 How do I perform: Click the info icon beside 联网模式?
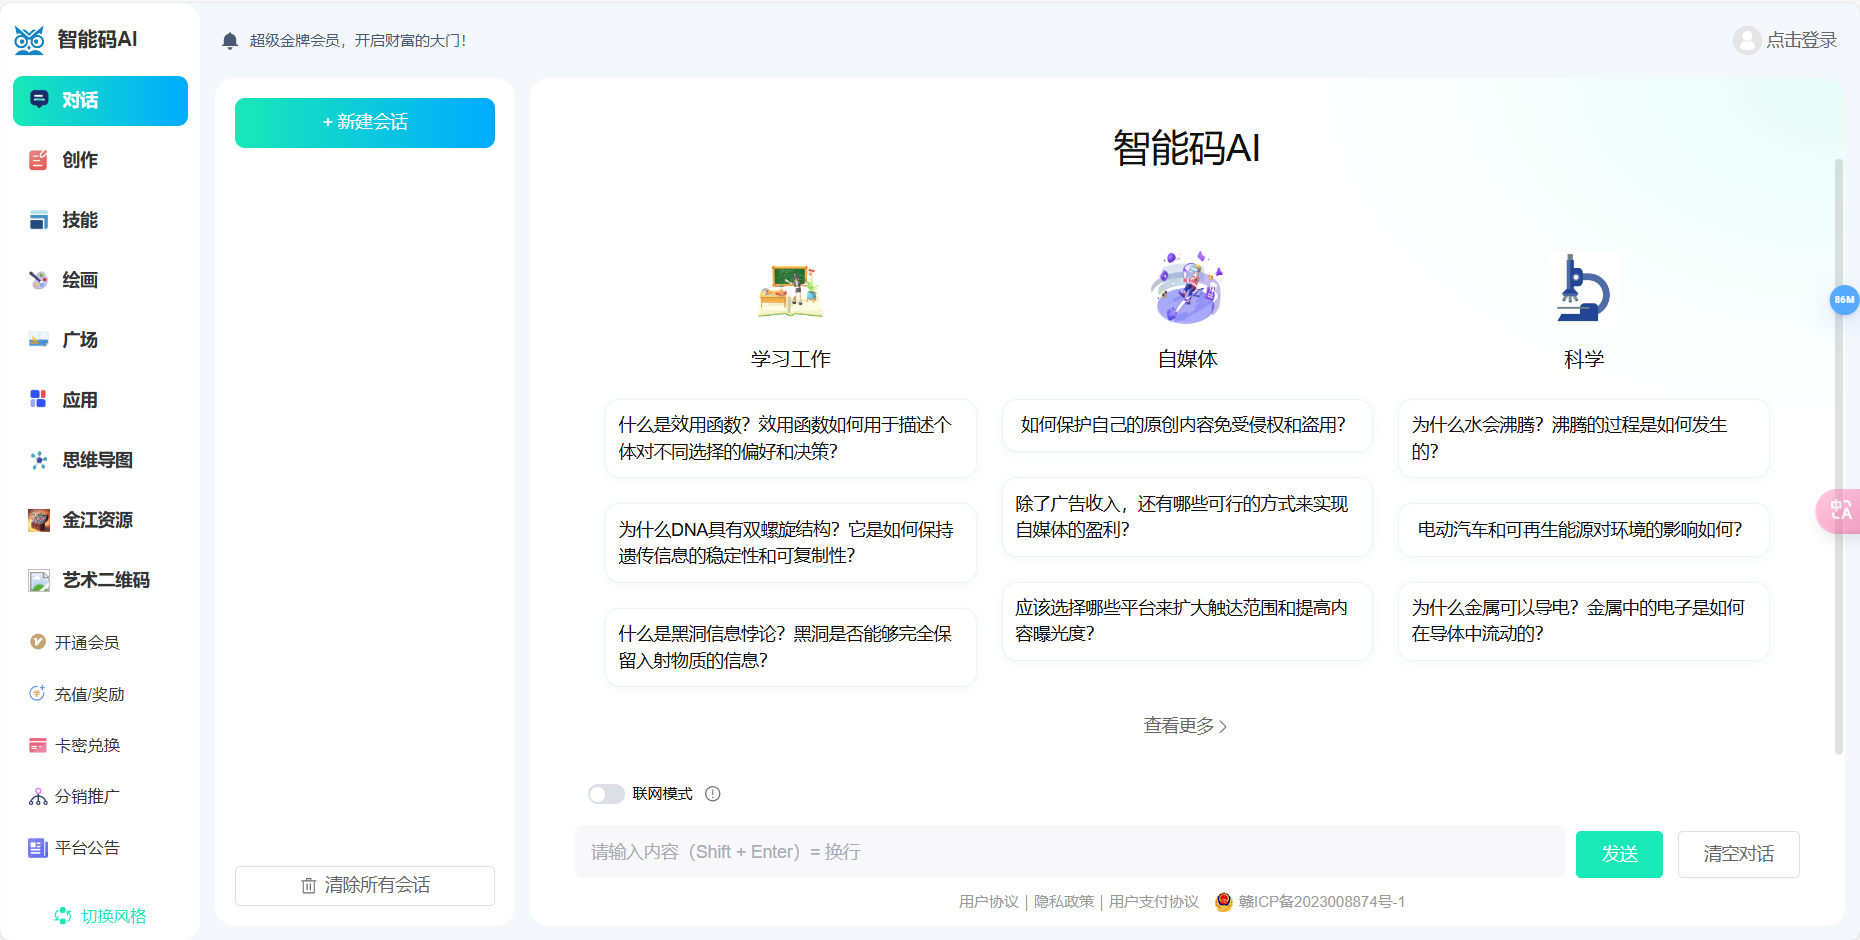[x=713, y=793]
